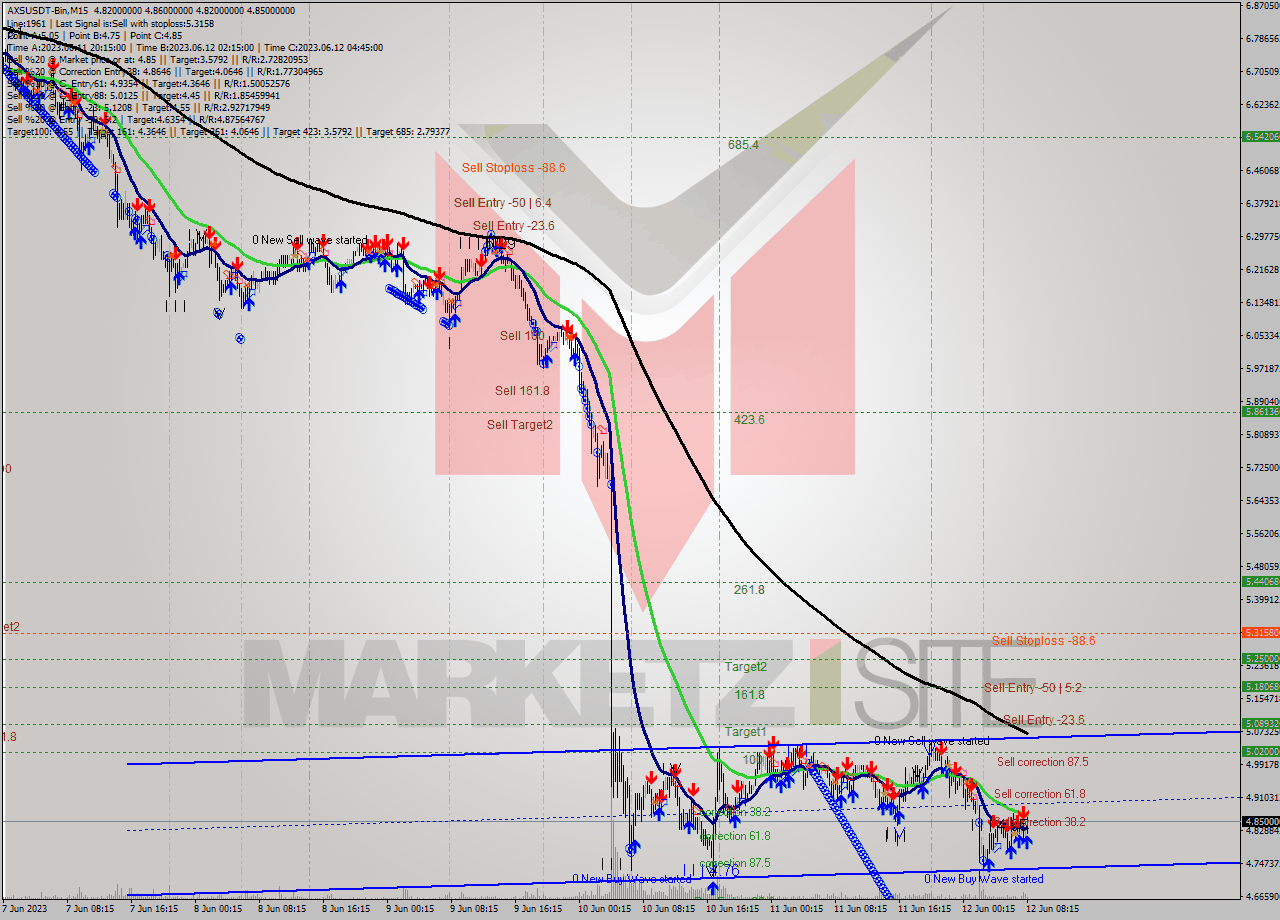This screenshot has width=1280, height=920.
Task: Click the green 5.0200 price tag
Action: tap(1260, 751)
